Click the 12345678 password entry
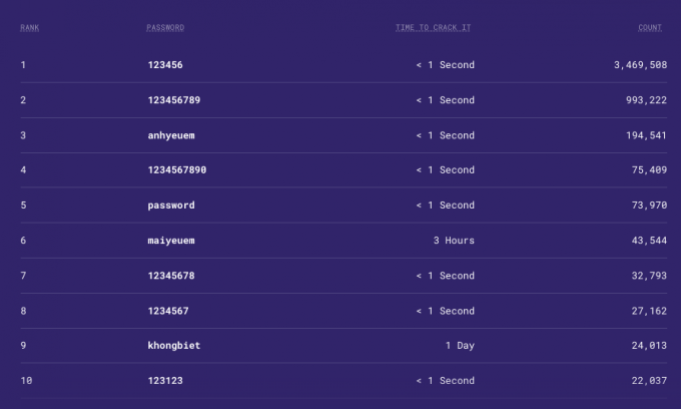 [171, 276]
